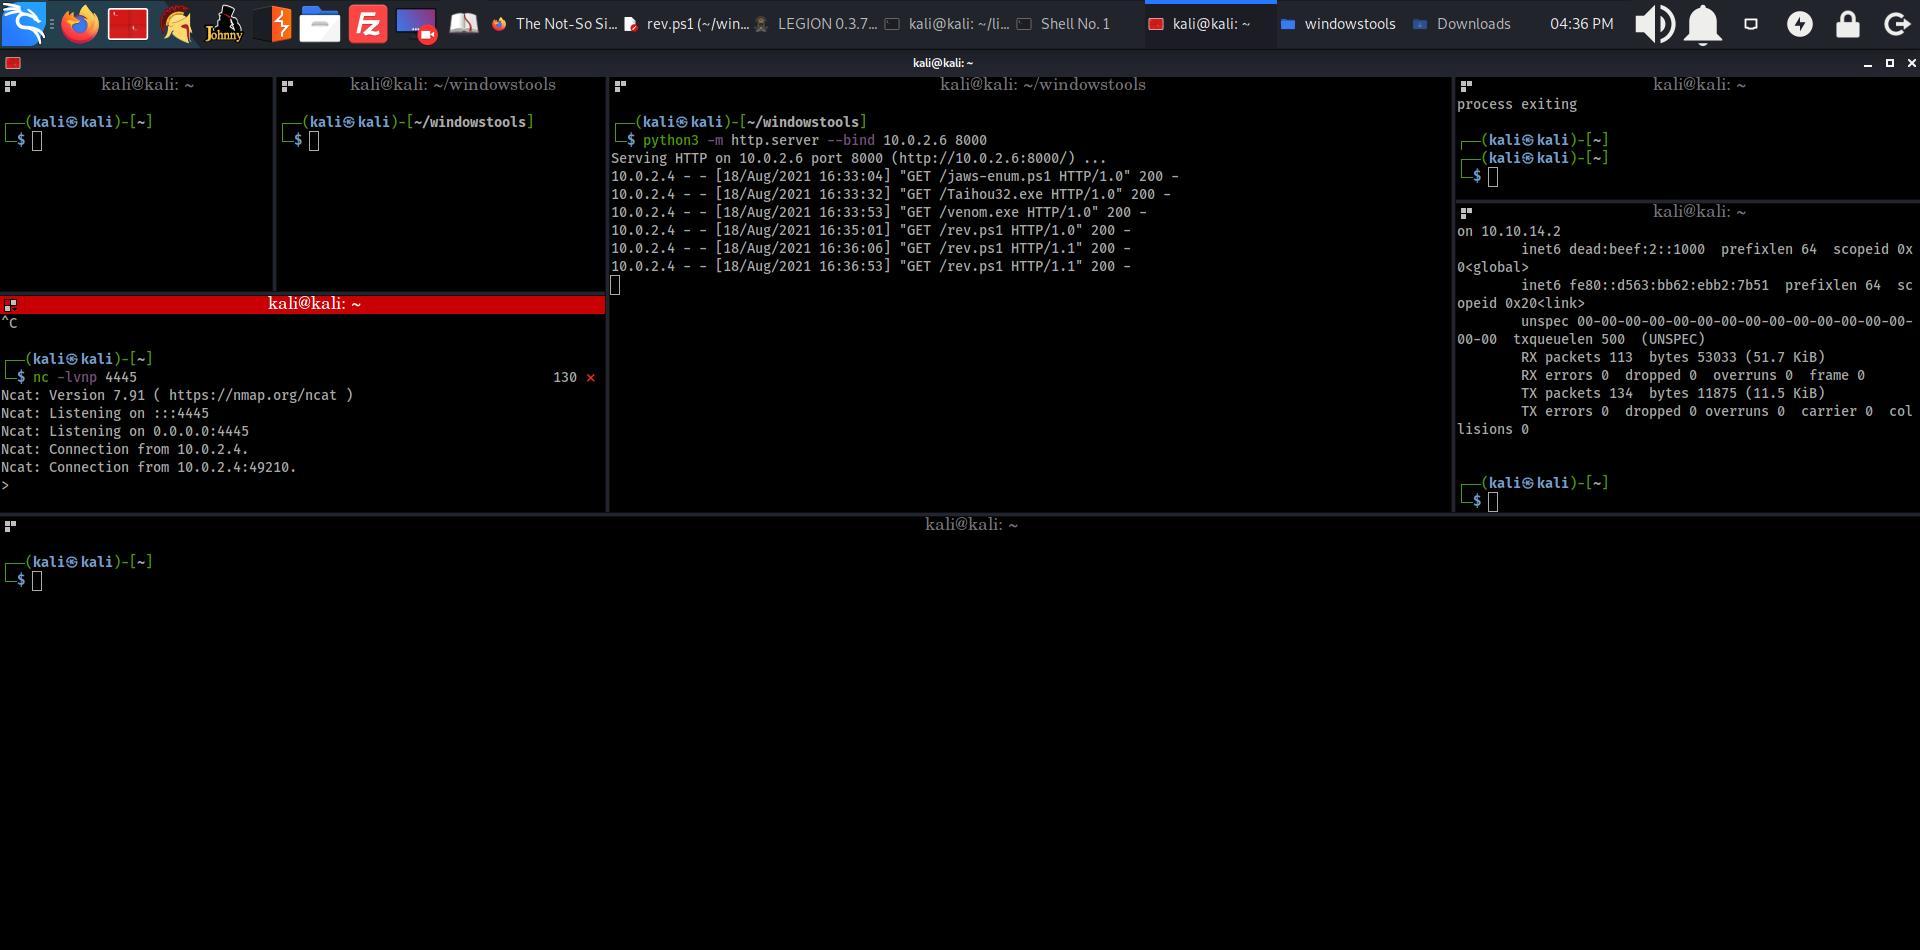
Task: Open group menu of top-left terminal pane
Action: (10, 86)
